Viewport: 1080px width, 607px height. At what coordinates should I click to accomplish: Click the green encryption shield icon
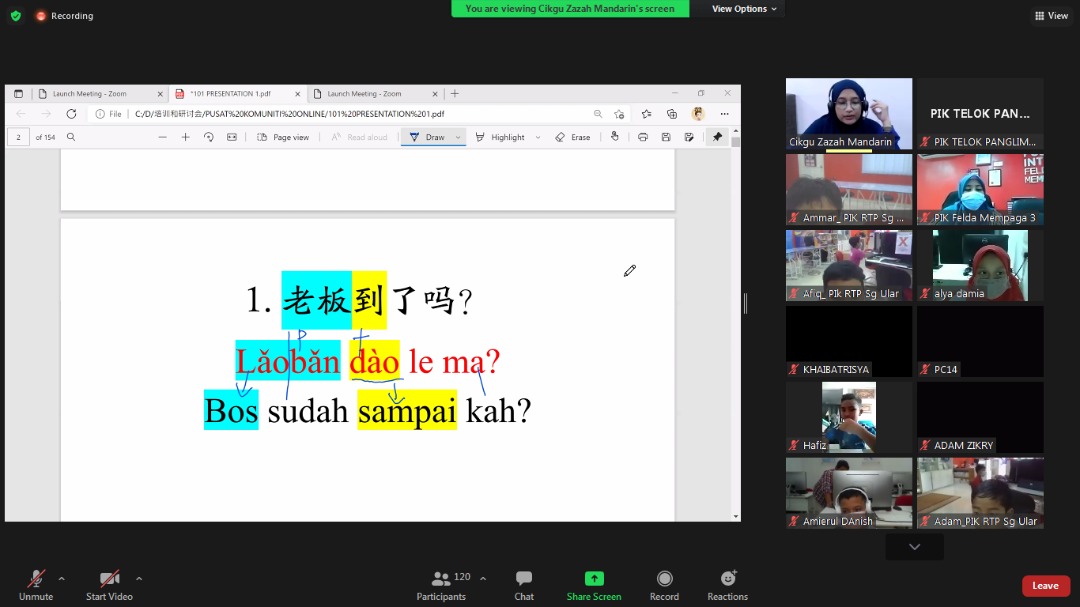point(16,15)
